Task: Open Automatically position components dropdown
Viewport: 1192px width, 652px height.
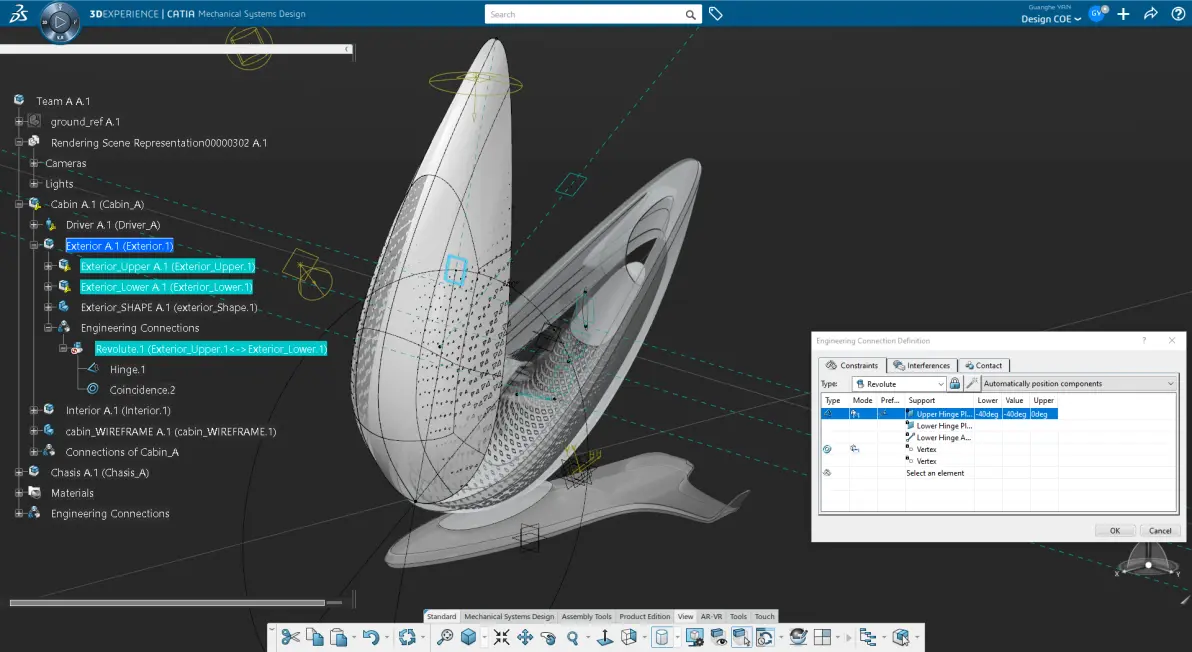Action: click(x=1079, y=384)
